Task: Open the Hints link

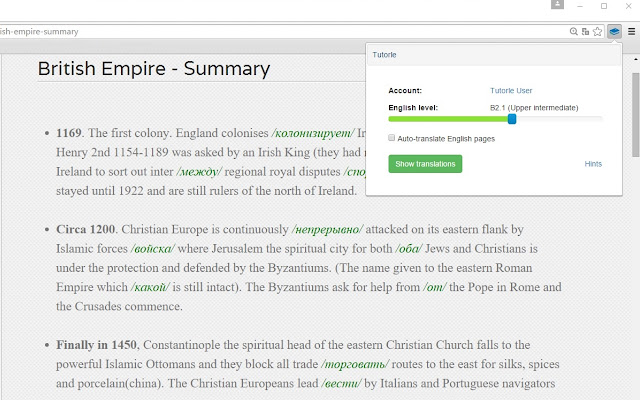Action: tap(593, 164)
